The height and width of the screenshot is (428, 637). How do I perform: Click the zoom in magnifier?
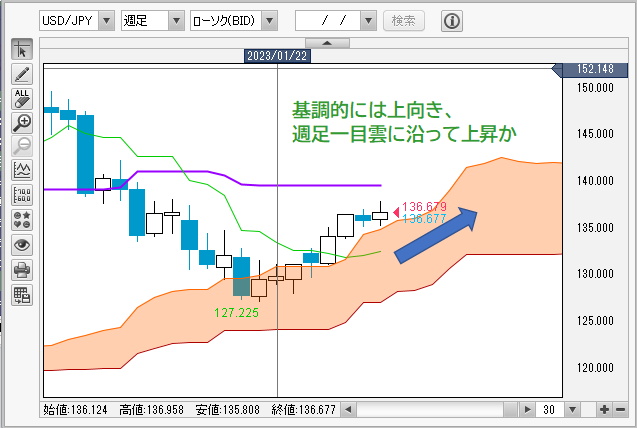pos(22,123)
